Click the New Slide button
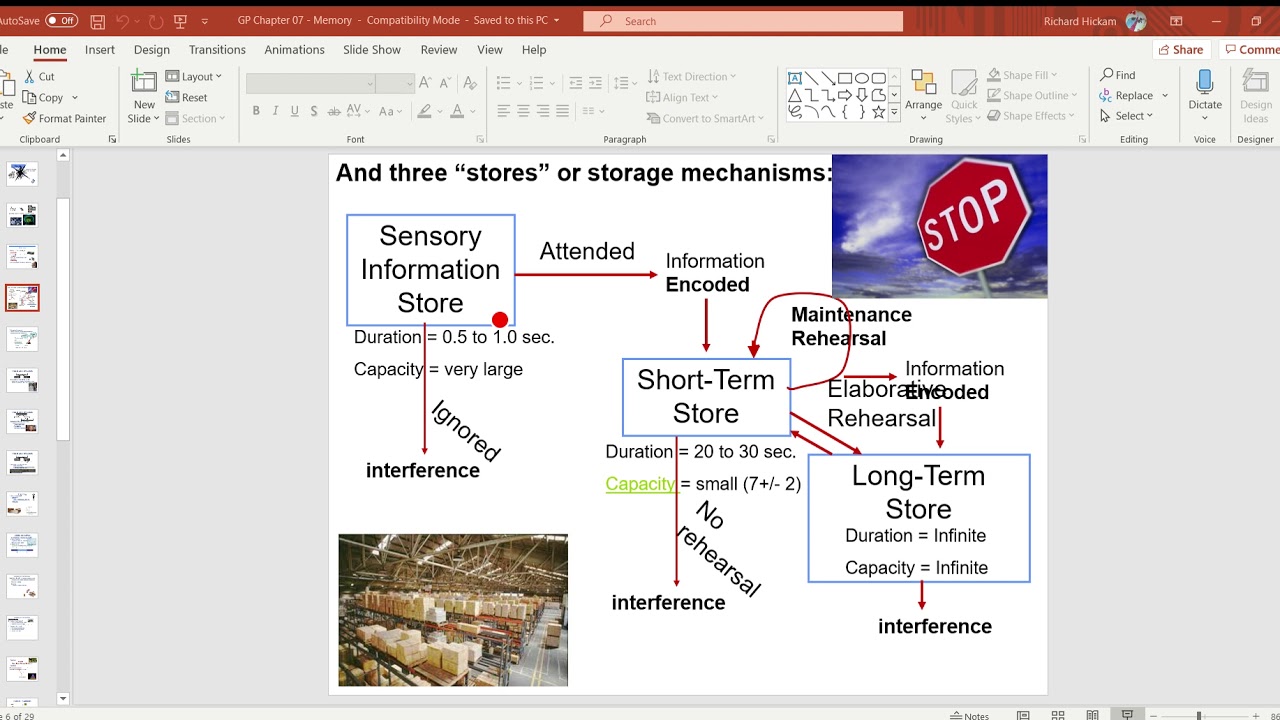Viewport: 1280px width, 720px height. 144,97
